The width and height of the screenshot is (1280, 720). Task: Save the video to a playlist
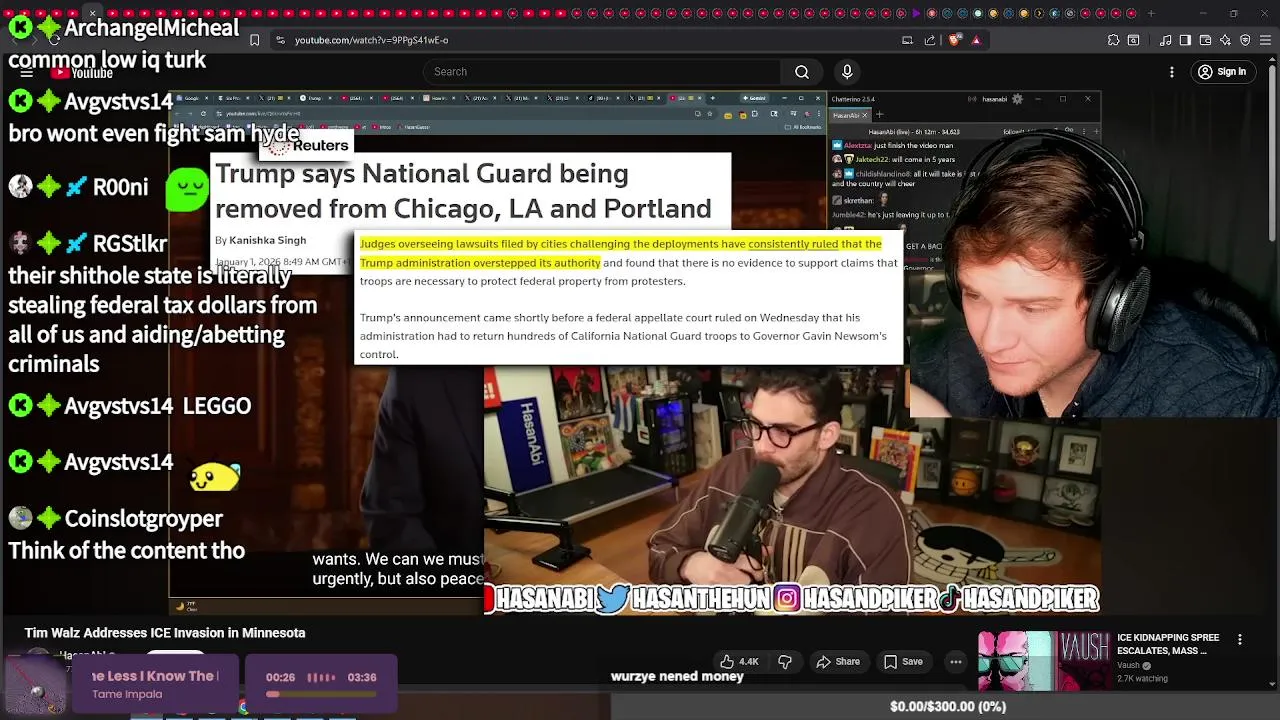[x=903, y=661]
